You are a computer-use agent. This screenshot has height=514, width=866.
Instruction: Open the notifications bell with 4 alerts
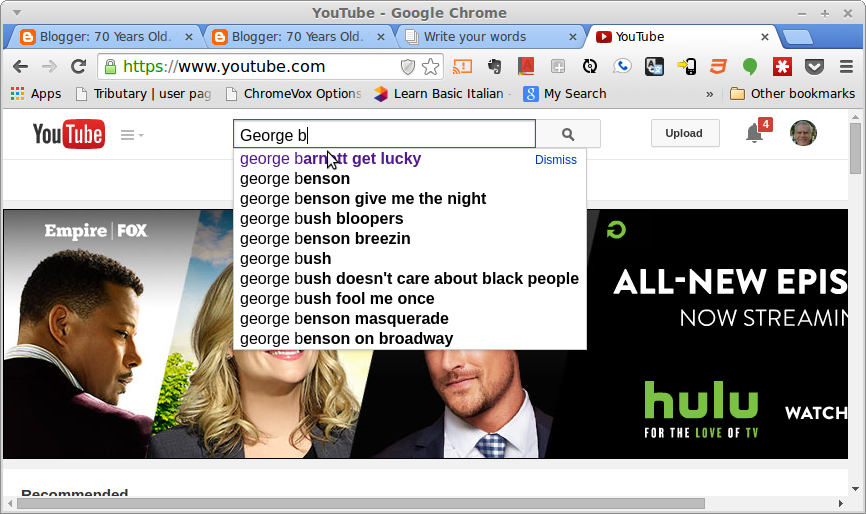tap(754, 133)
